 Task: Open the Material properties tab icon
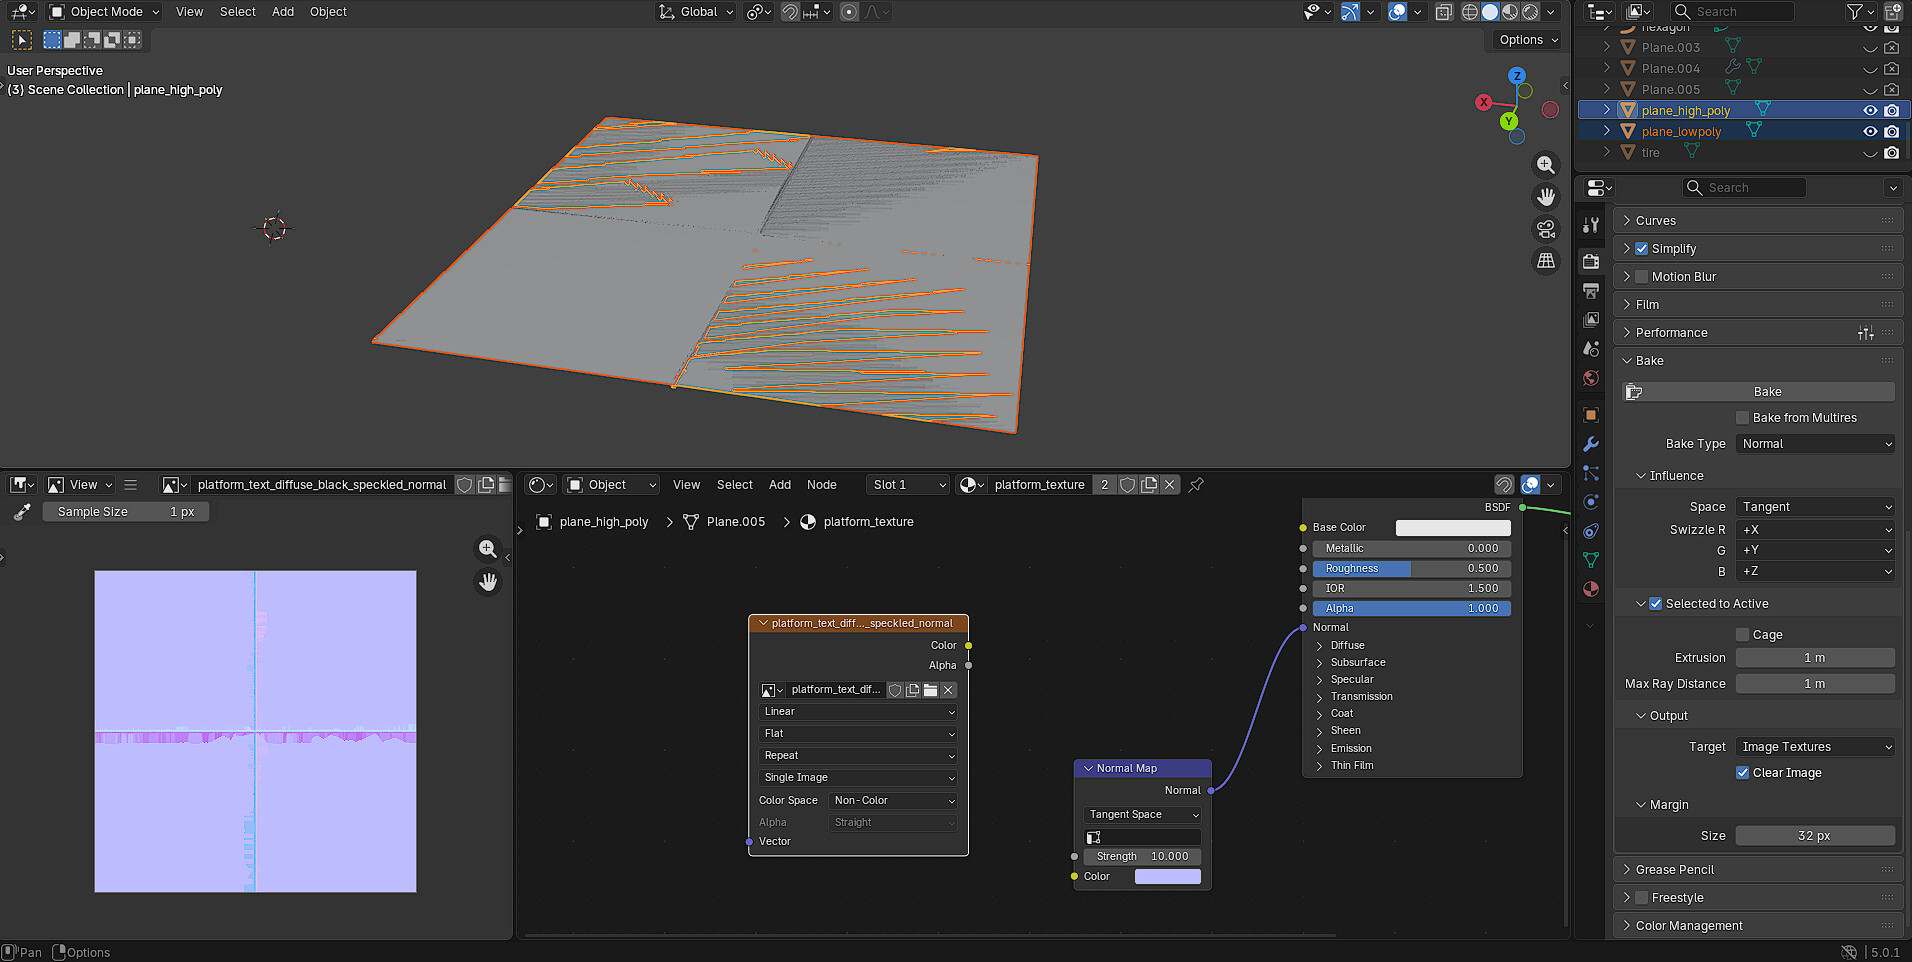[1591, 589]
